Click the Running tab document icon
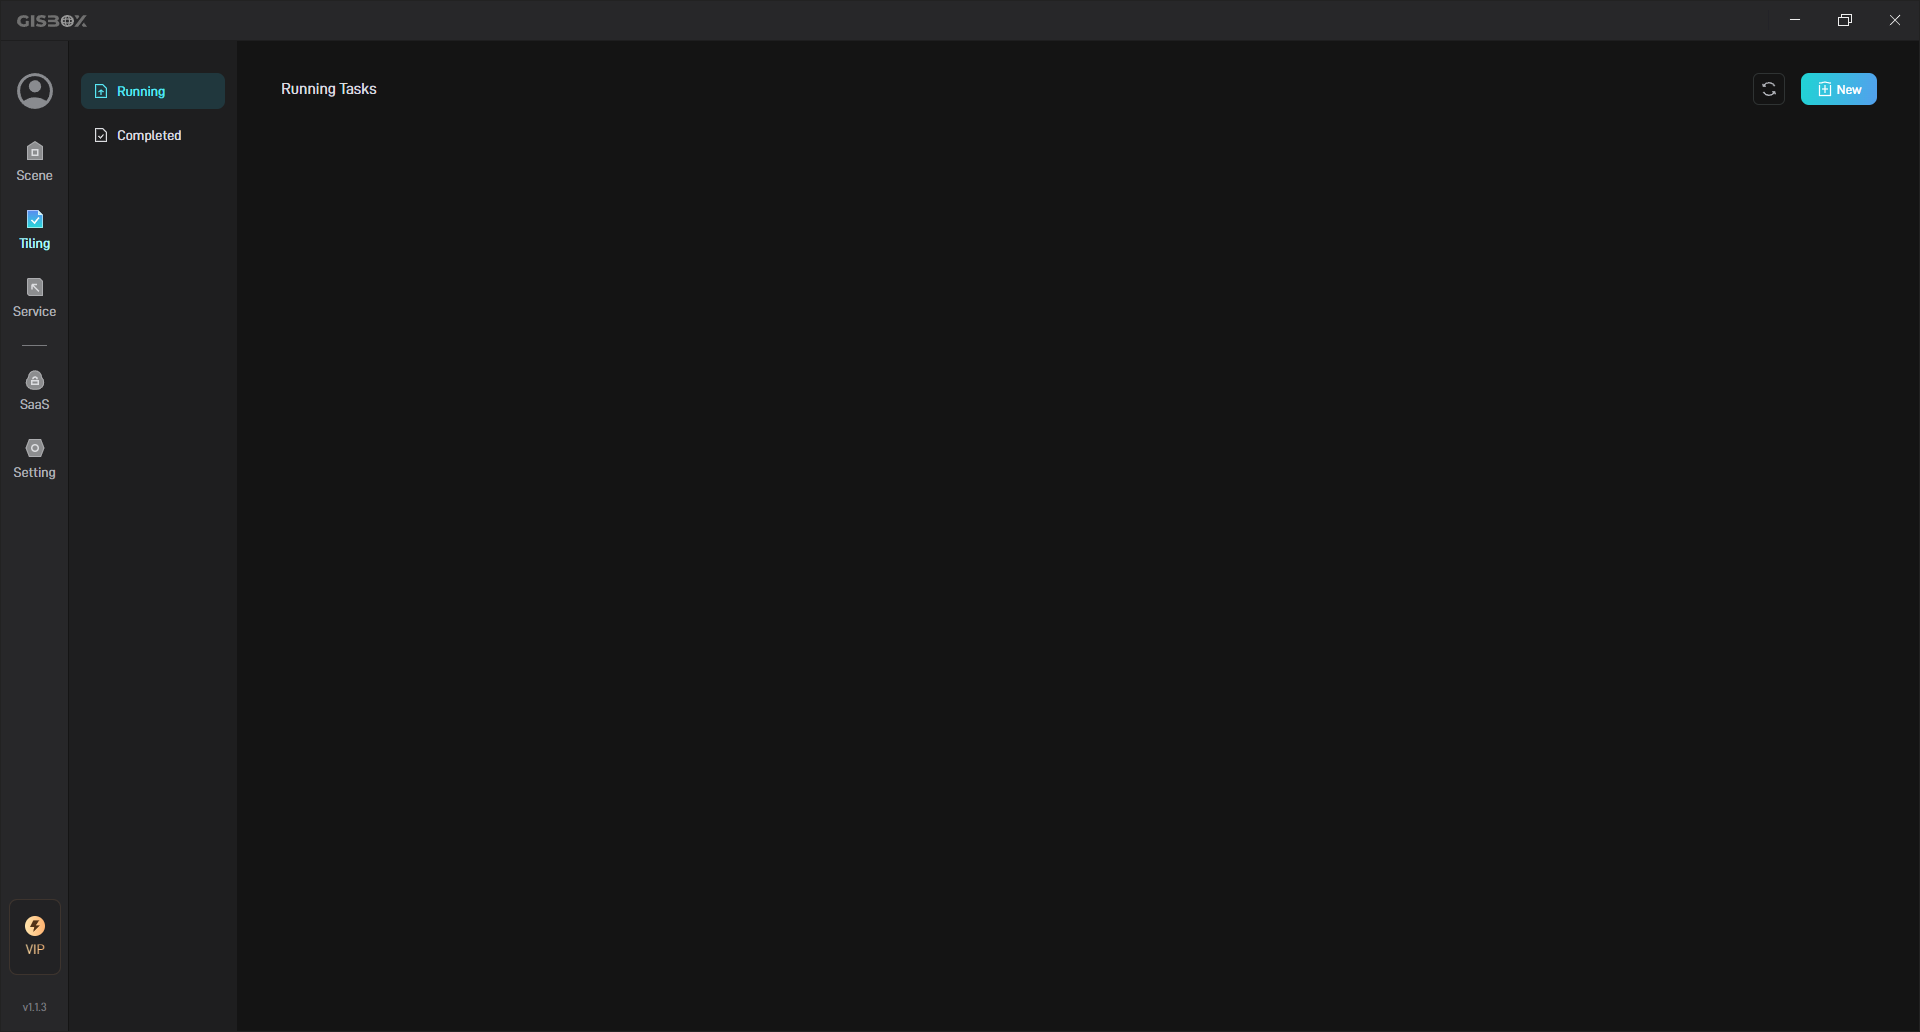 [101, 91]
